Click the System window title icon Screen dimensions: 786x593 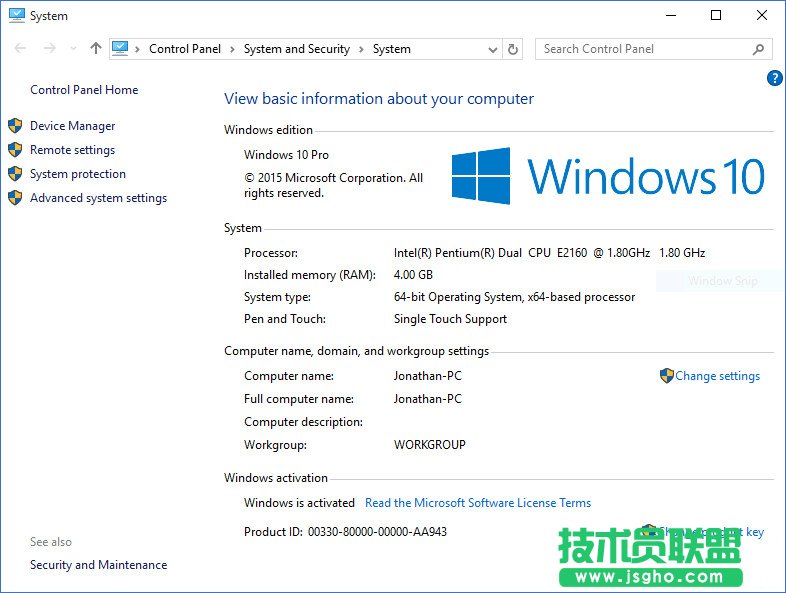17,16
